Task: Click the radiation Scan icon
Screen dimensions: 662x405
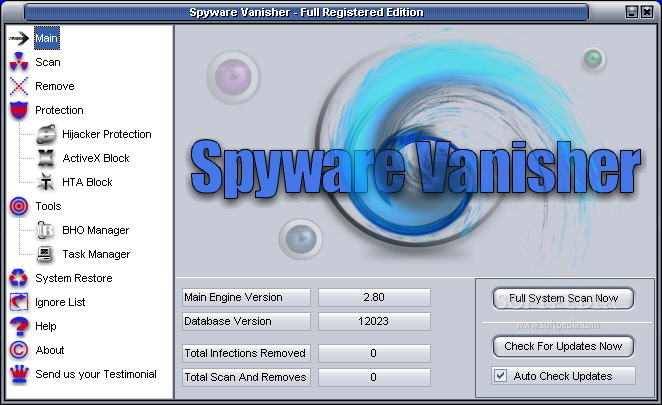Action: [19, 62]
